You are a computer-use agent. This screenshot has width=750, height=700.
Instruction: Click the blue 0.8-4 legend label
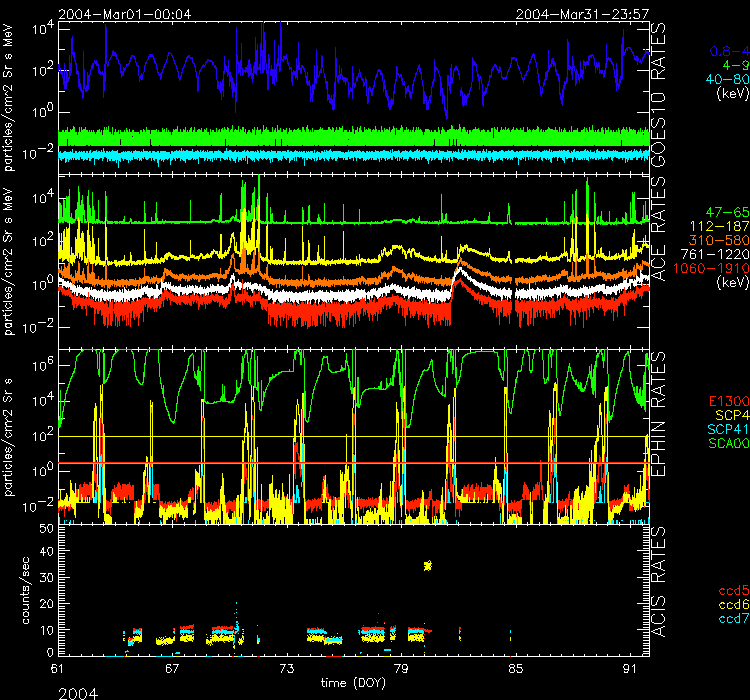(x=727, y=50)
